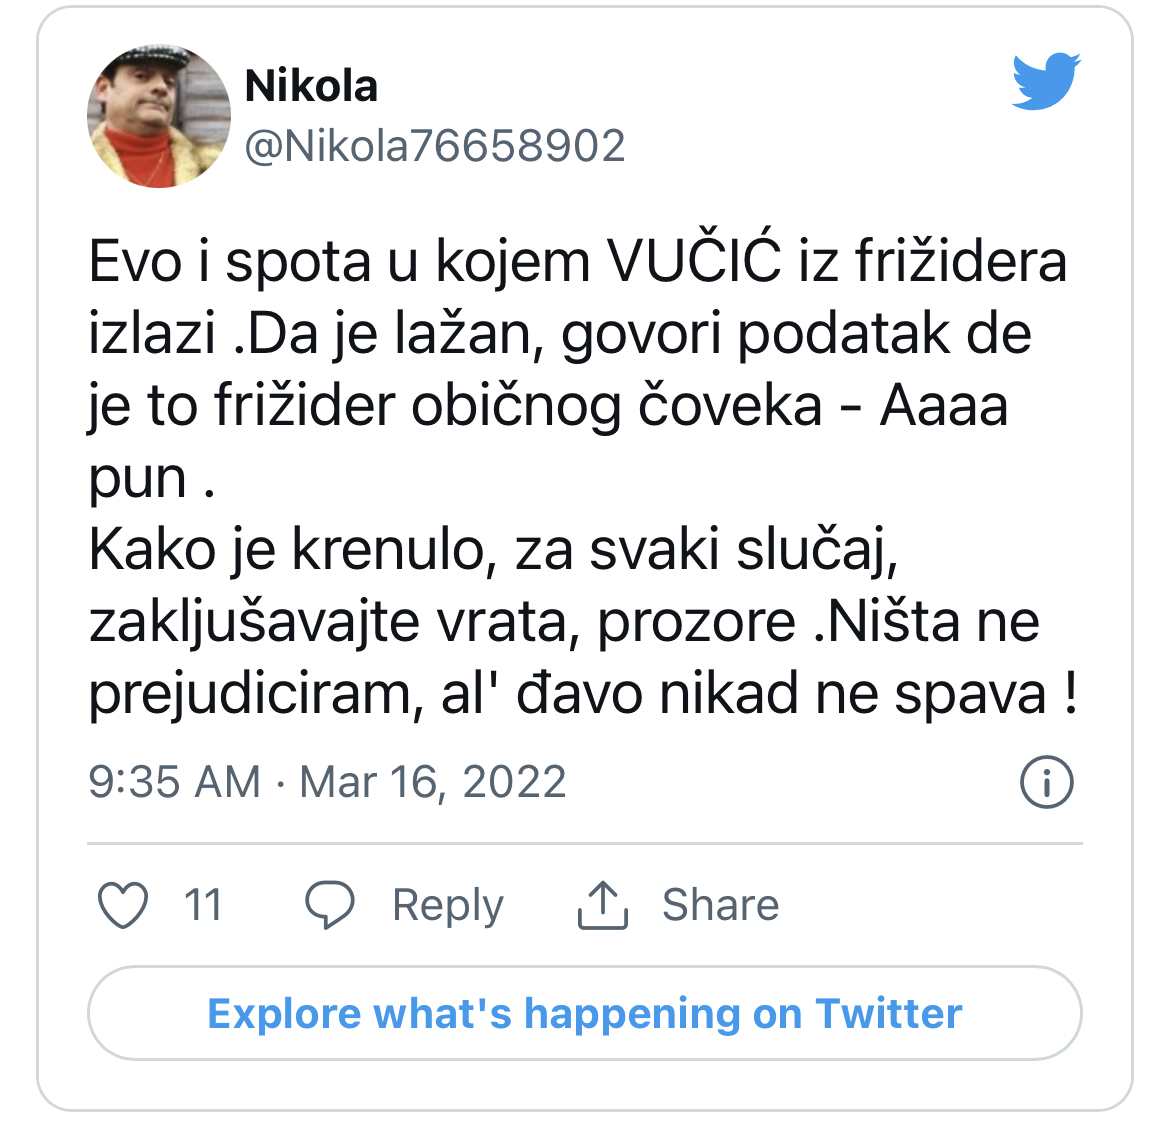Click the Twitter bird logo
Screen dimensions: 1170x1133
point(1045,81)
